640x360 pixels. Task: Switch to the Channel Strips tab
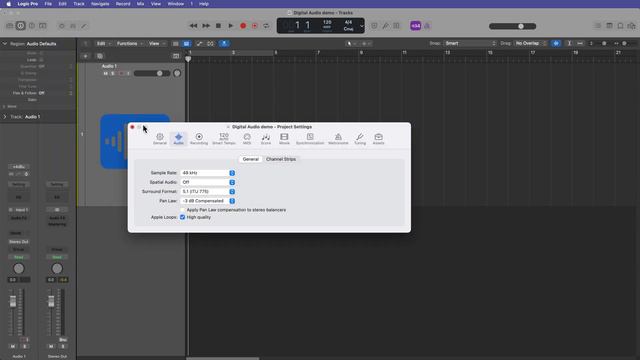pos(281,159)
